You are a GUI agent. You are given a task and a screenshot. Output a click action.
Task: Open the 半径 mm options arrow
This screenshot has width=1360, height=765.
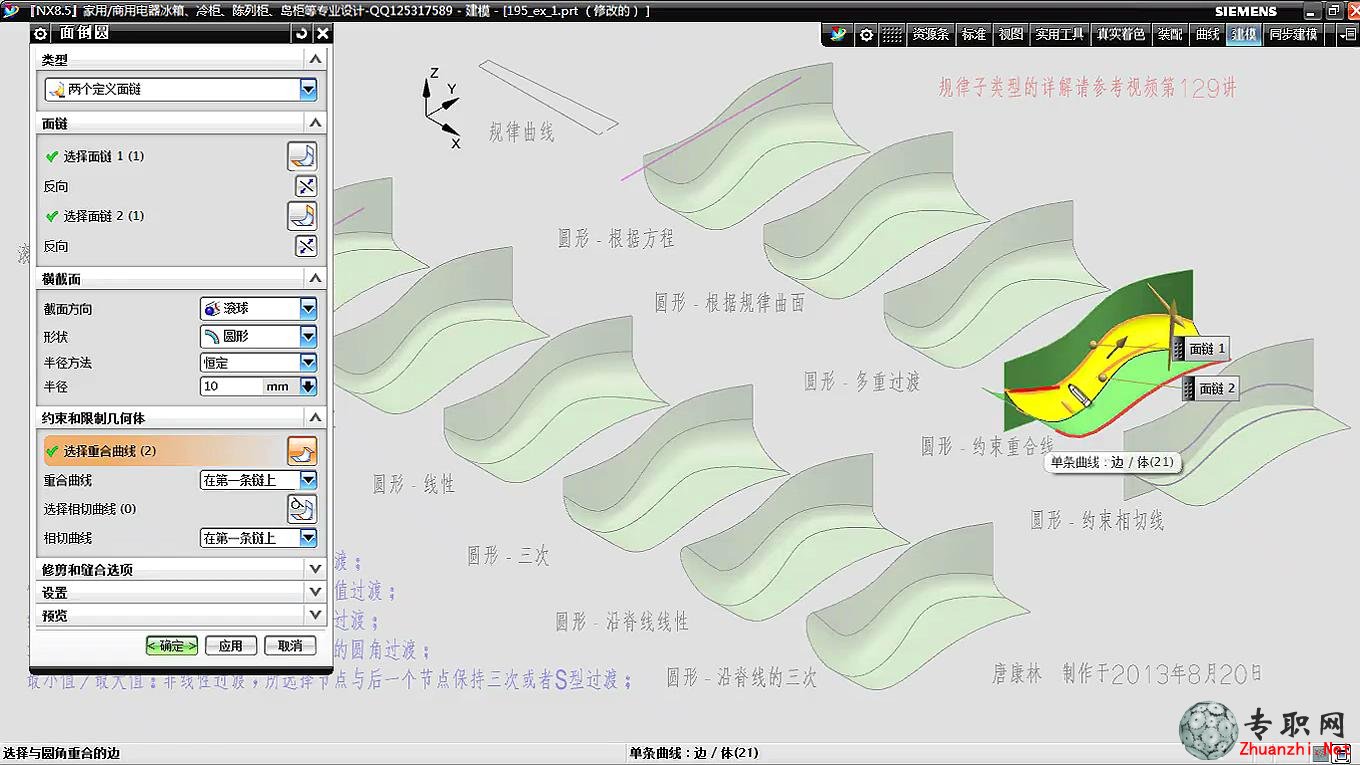click(308, 386)
